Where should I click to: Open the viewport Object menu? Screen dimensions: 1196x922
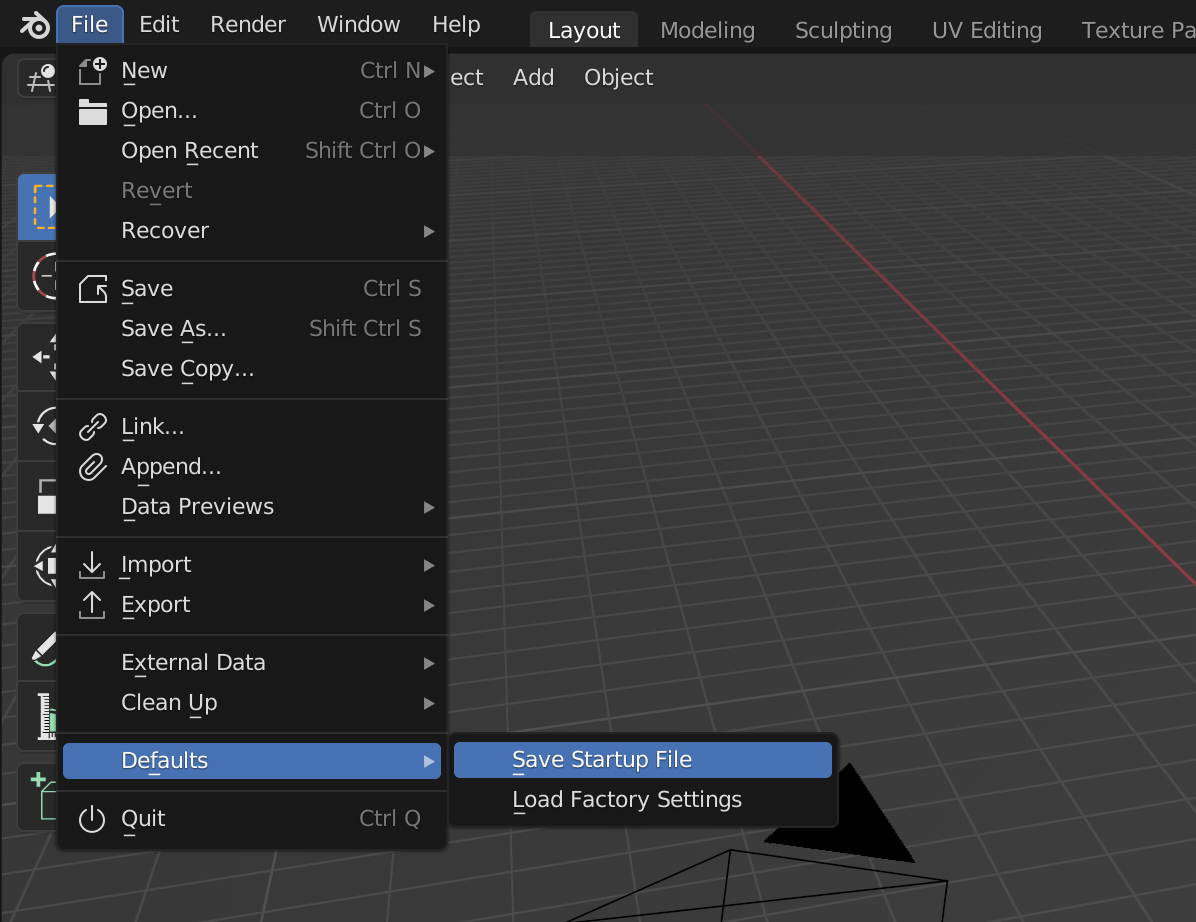pyautogui.click(x=619, y=78)
